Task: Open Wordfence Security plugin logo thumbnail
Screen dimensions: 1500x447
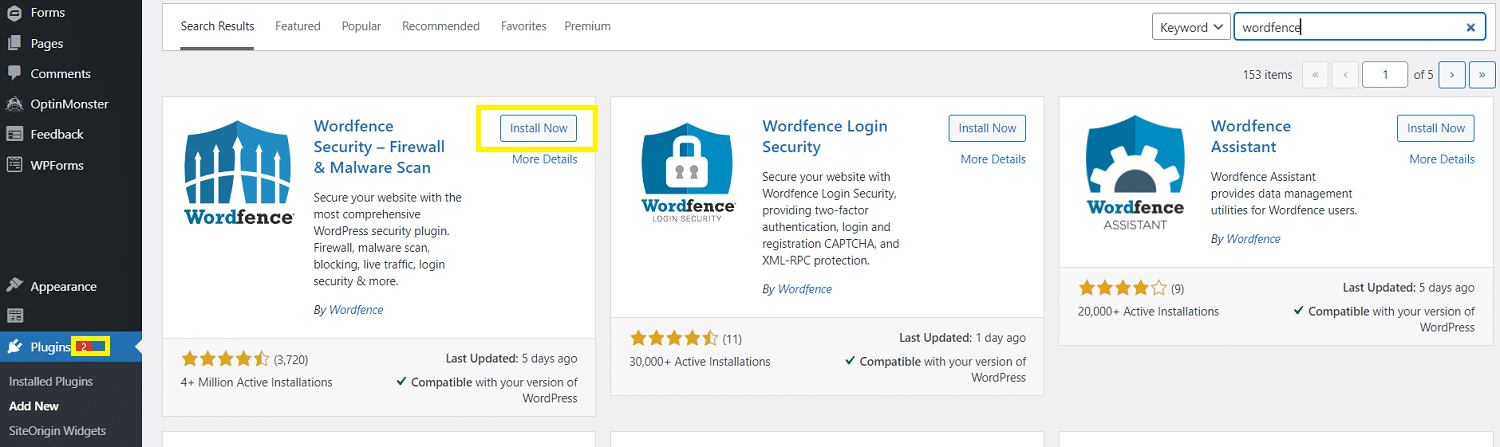Action: (239, 172)
